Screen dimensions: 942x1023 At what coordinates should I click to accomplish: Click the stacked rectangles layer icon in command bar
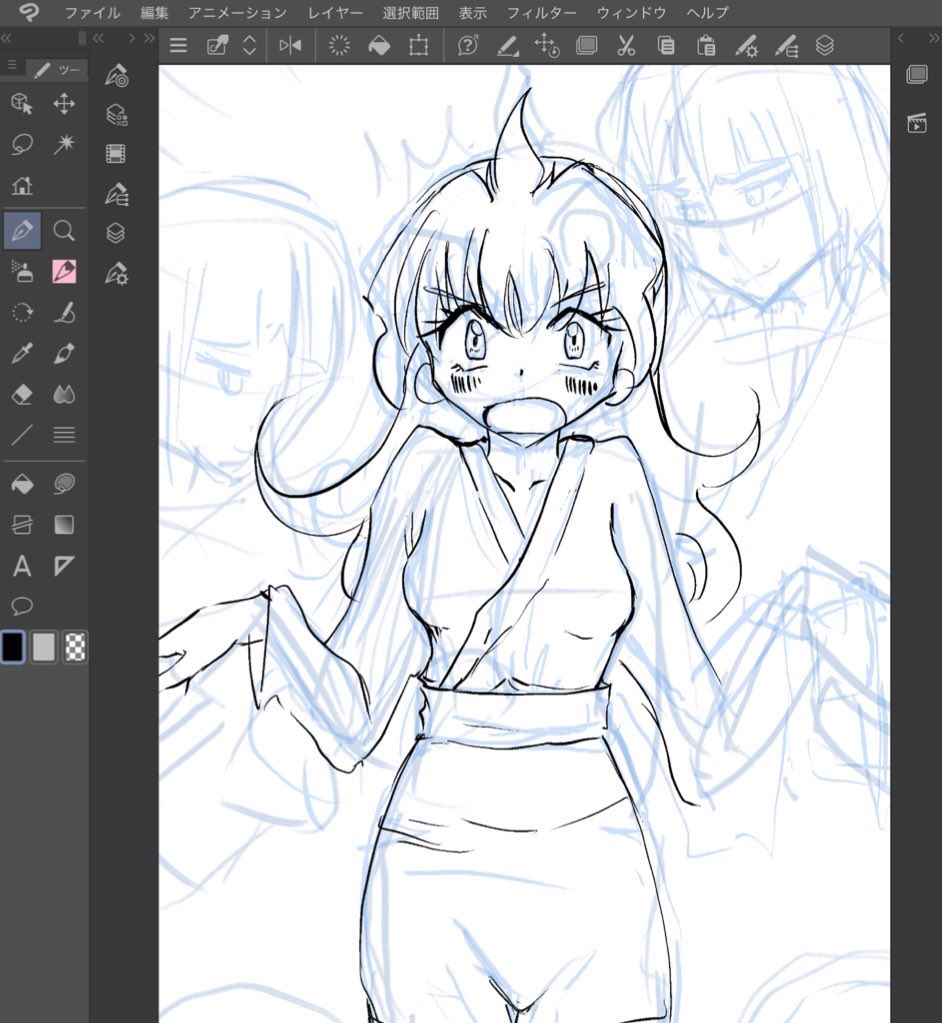[586, 46]
